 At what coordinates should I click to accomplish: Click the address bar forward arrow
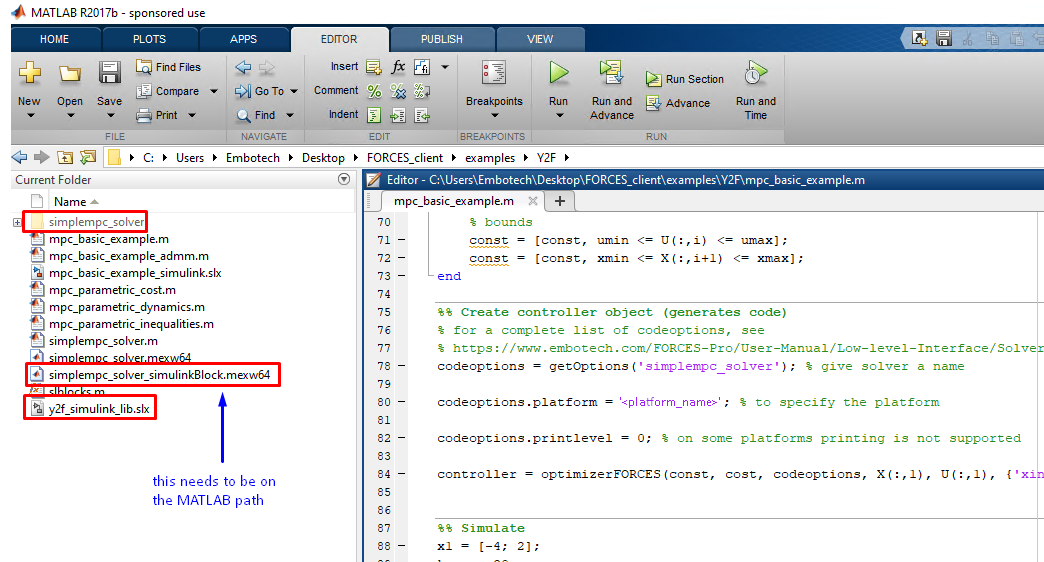click(x=41, y=158)
